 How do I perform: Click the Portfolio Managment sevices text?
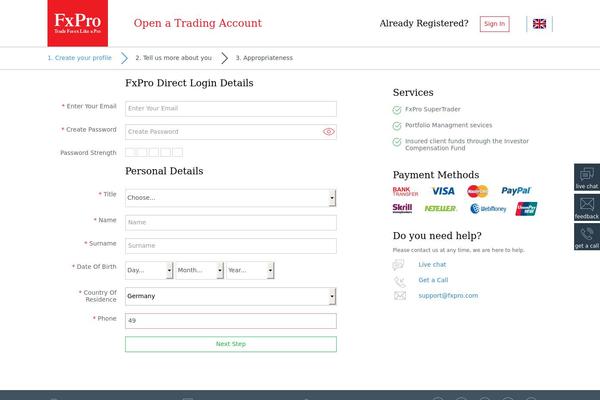coord(448,125)
